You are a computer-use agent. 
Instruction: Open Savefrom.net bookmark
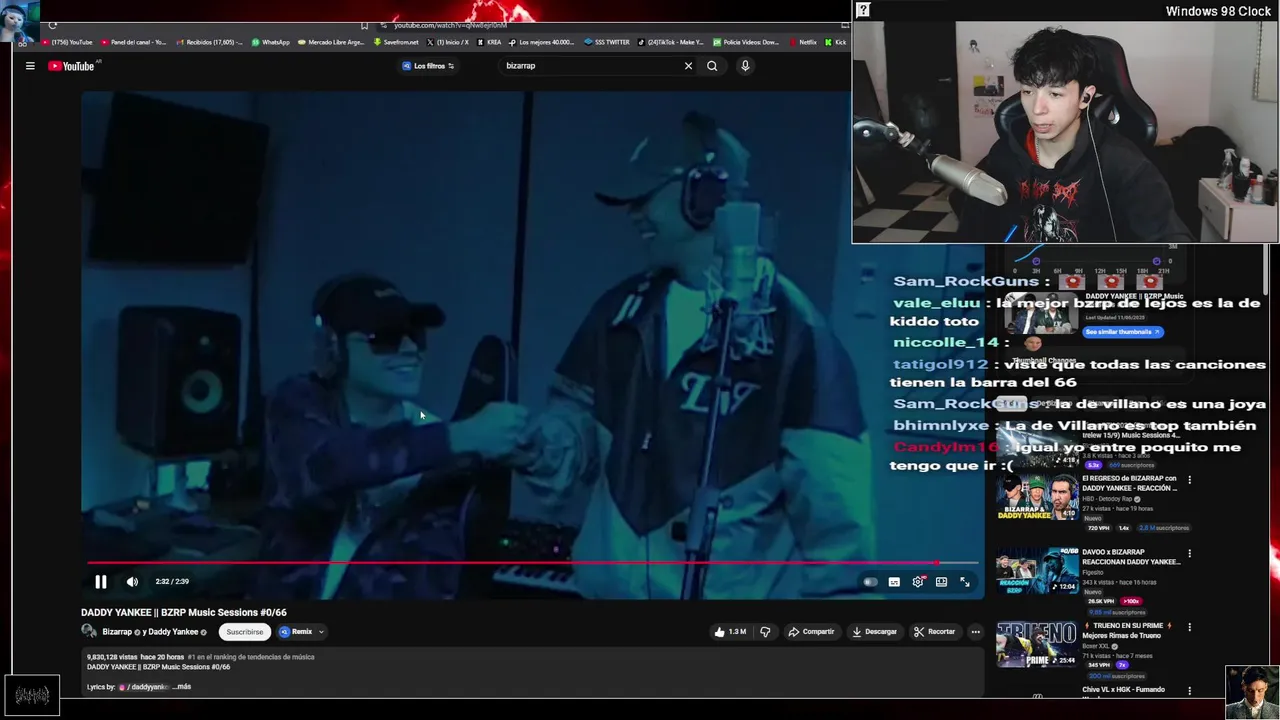pos(396,42)
